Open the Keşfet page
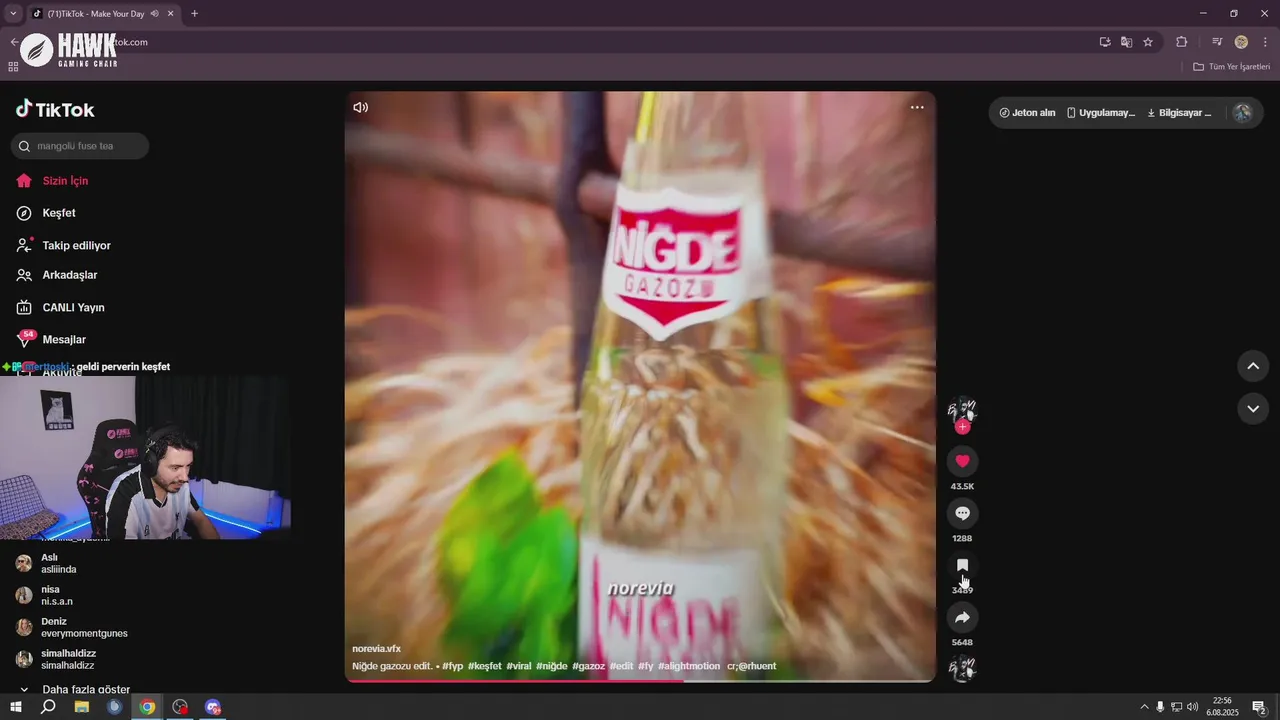Image resolution: width=1280 pixels, height=720 pixels. (x=59, y=213)
